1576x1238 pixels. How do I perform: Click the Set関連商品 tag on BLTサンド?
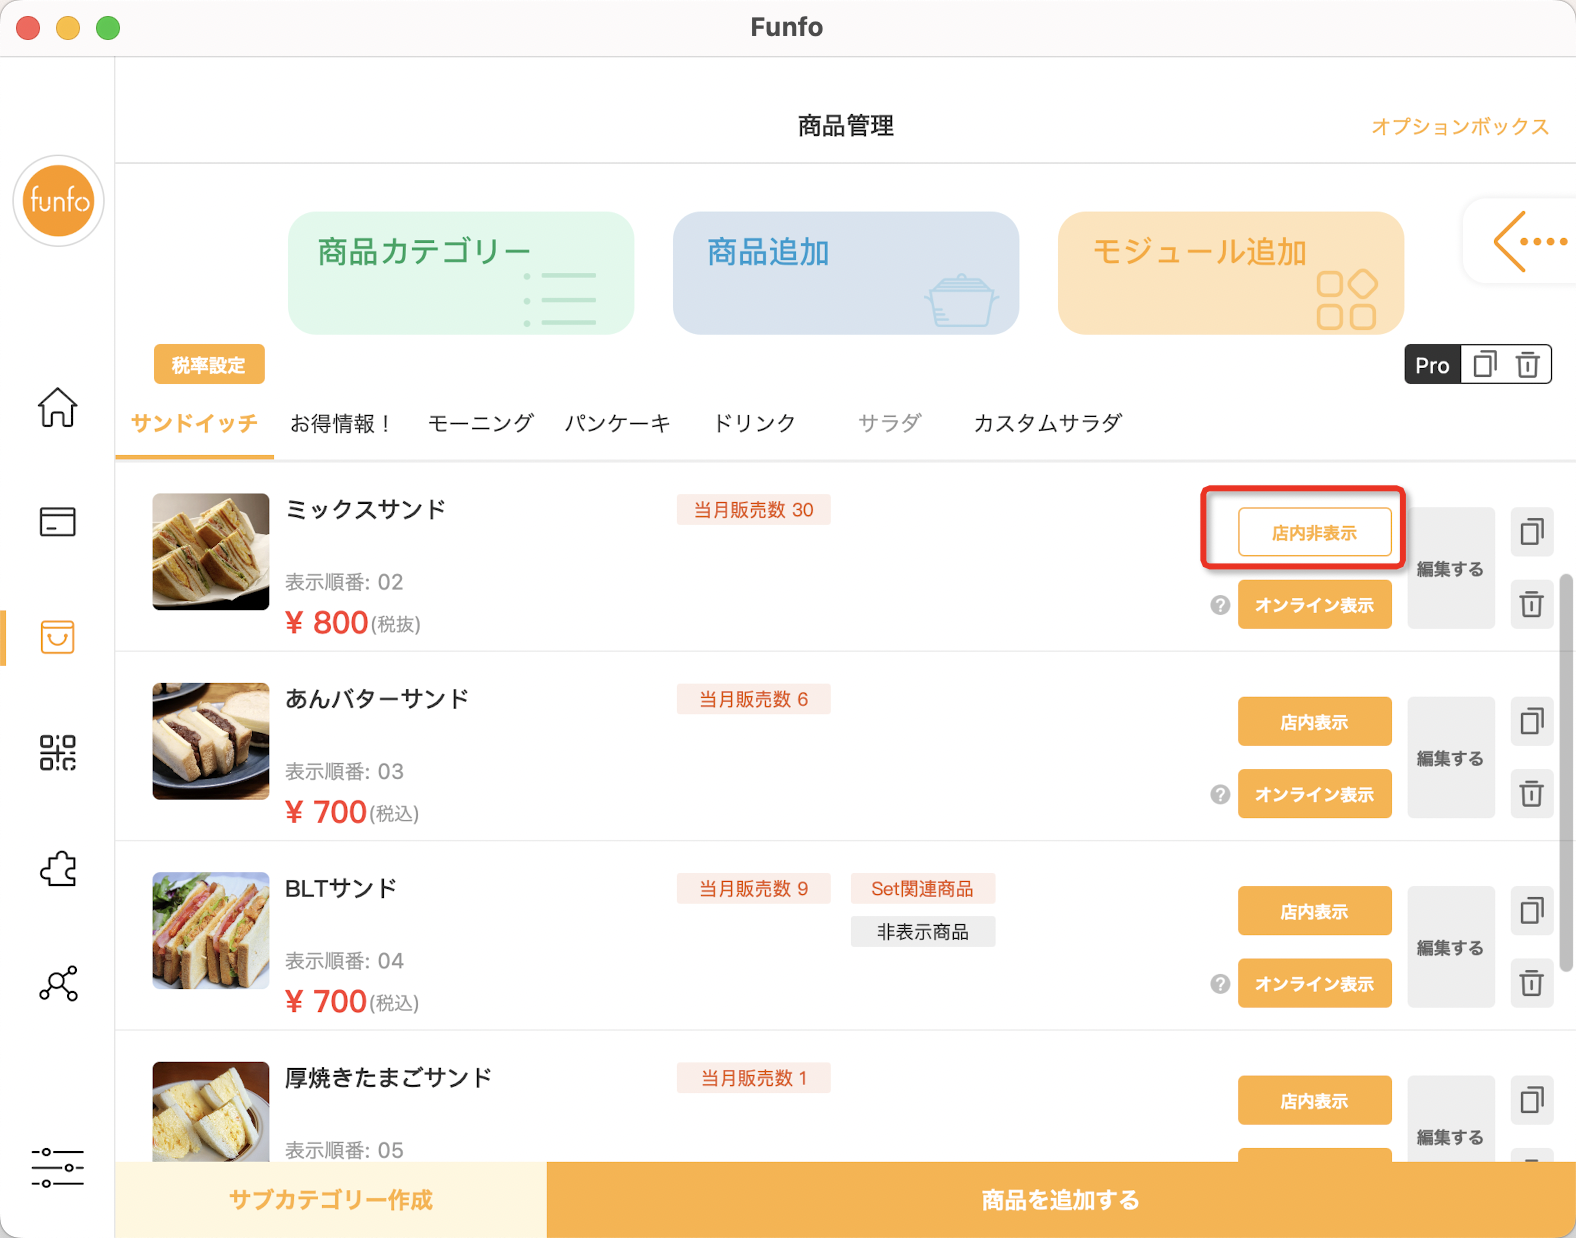tap(922, 889)
